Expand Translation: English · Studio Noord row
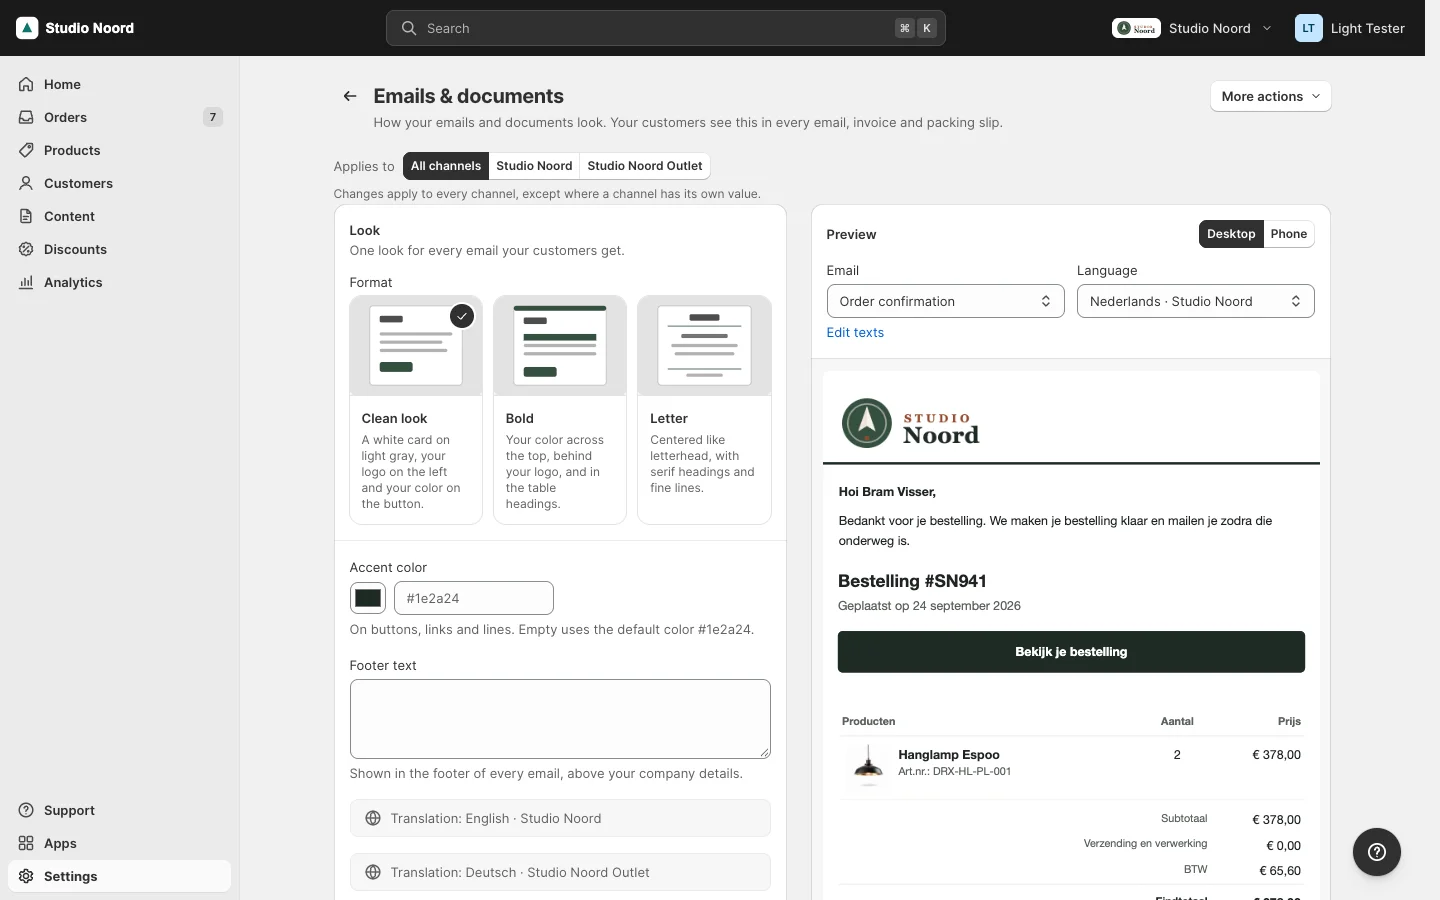The height and width of the screenshot is (900, 1440). [x=560, y=818]
